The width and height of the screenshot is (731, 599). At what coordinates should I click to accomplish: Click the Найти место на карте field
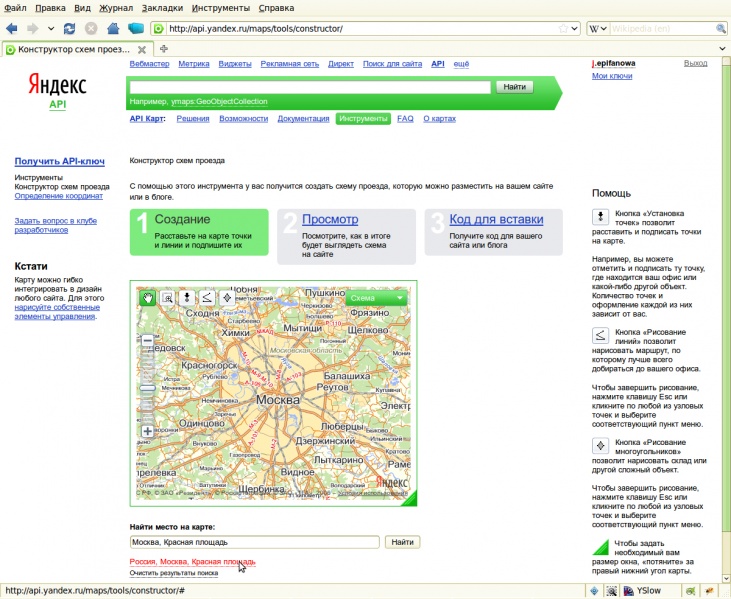255,542
